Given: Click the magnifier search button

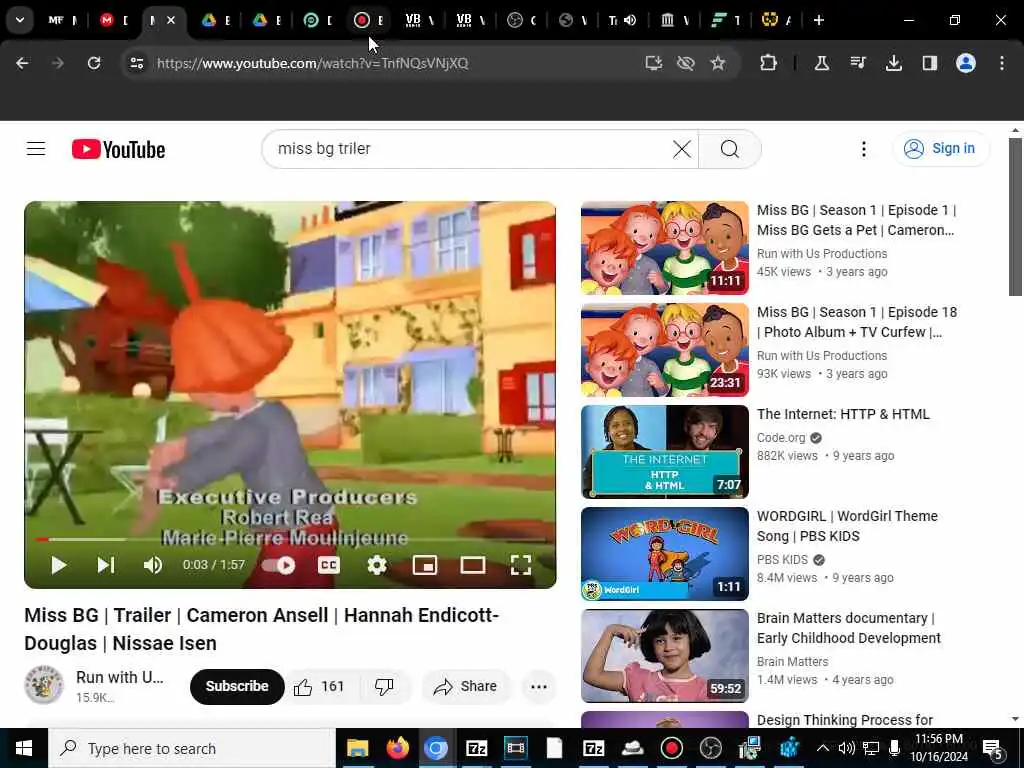Looking at the screenshot, I should [x=729, y=149].
